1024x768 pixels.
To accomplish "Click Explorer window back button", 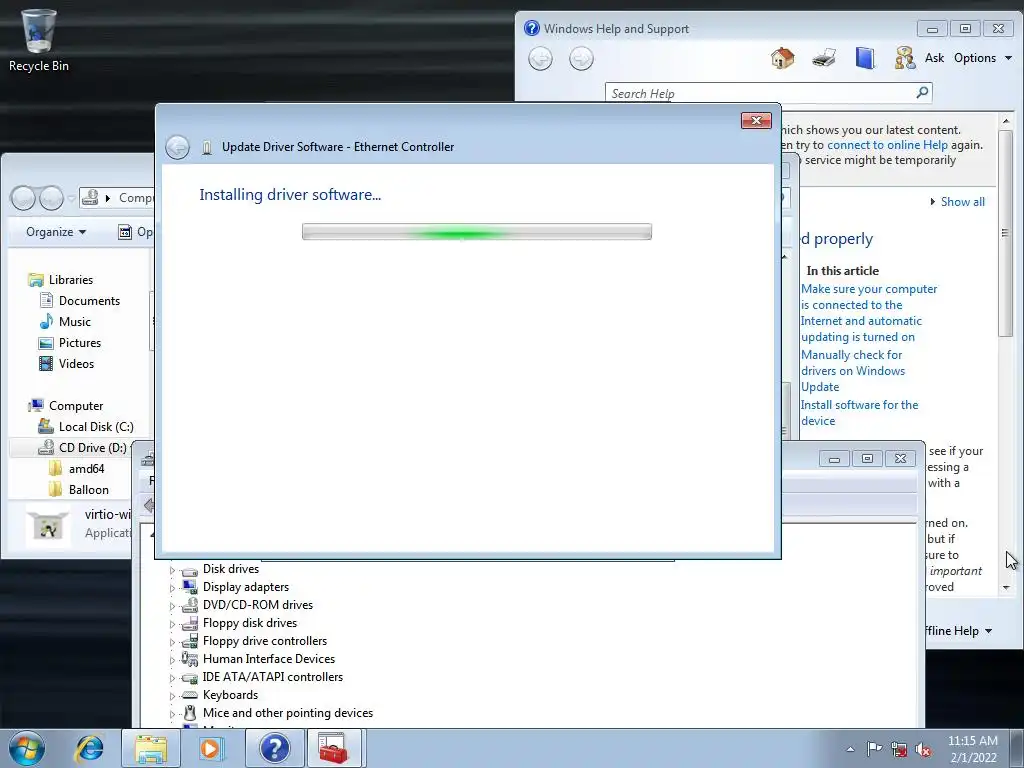I will pyautogui.click(x=23, y=198).
